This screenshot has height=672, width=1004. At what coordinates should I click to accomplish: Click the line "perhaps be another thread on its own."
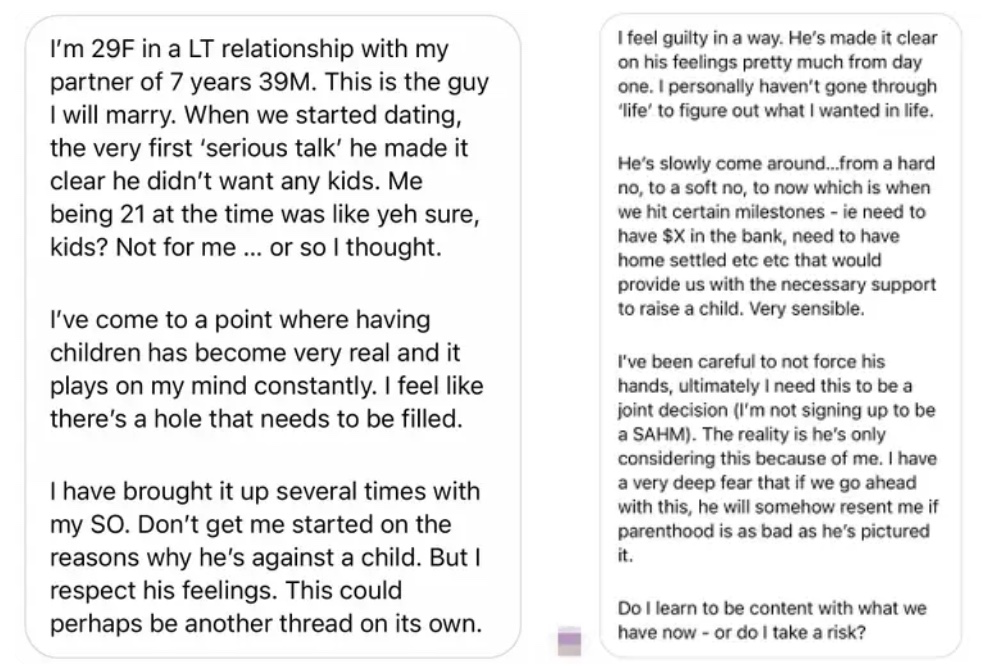[266, 623]
